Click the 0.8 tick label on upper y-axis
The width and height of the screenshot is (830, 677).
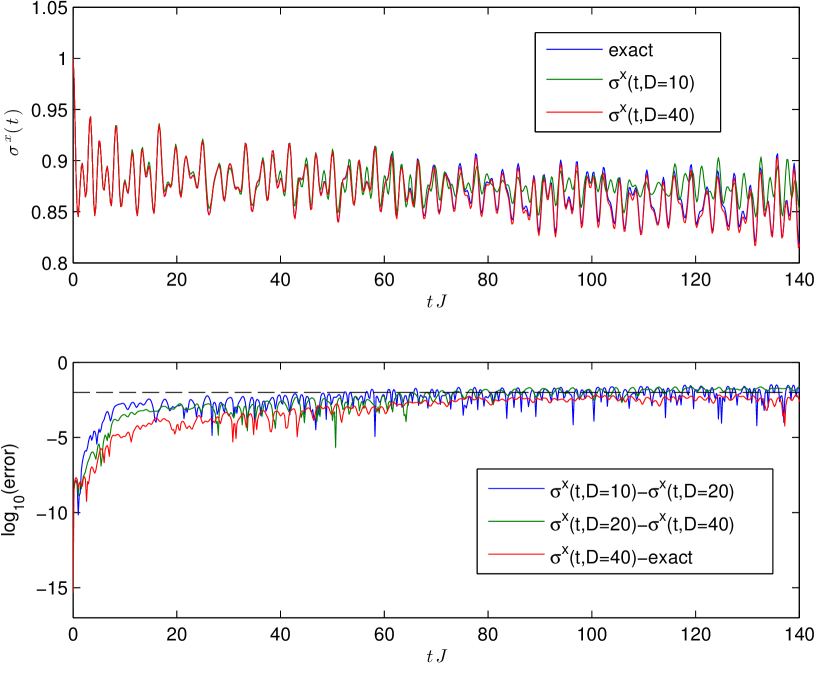55,263
